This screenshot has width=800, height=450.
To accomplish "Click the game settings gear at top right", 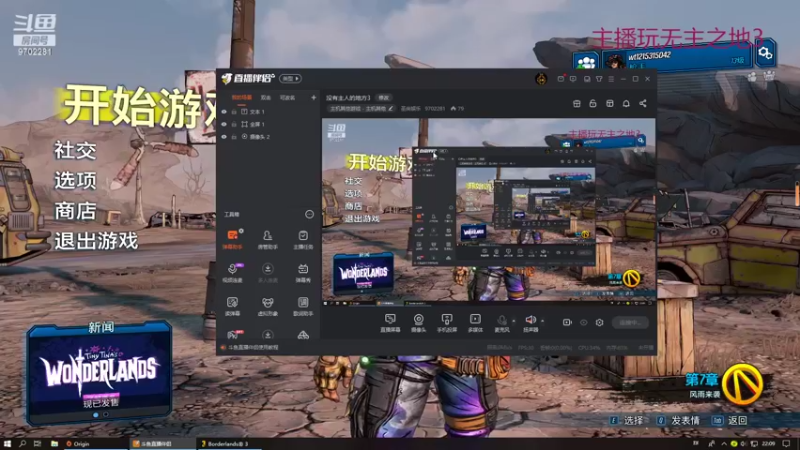I will click(765, 54).
